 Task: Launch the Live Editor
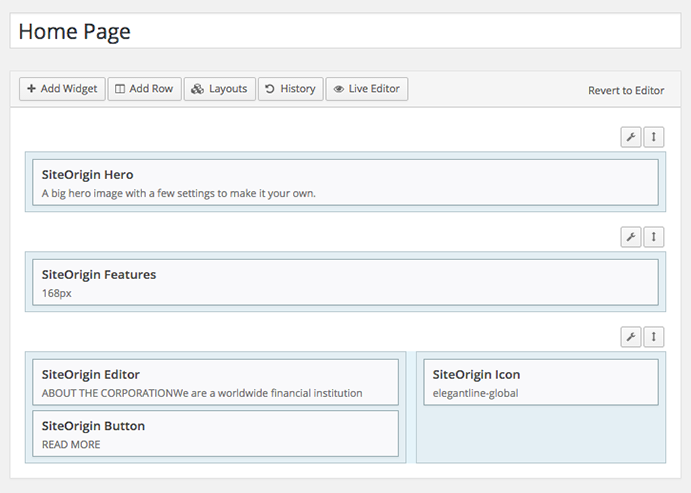367,89
